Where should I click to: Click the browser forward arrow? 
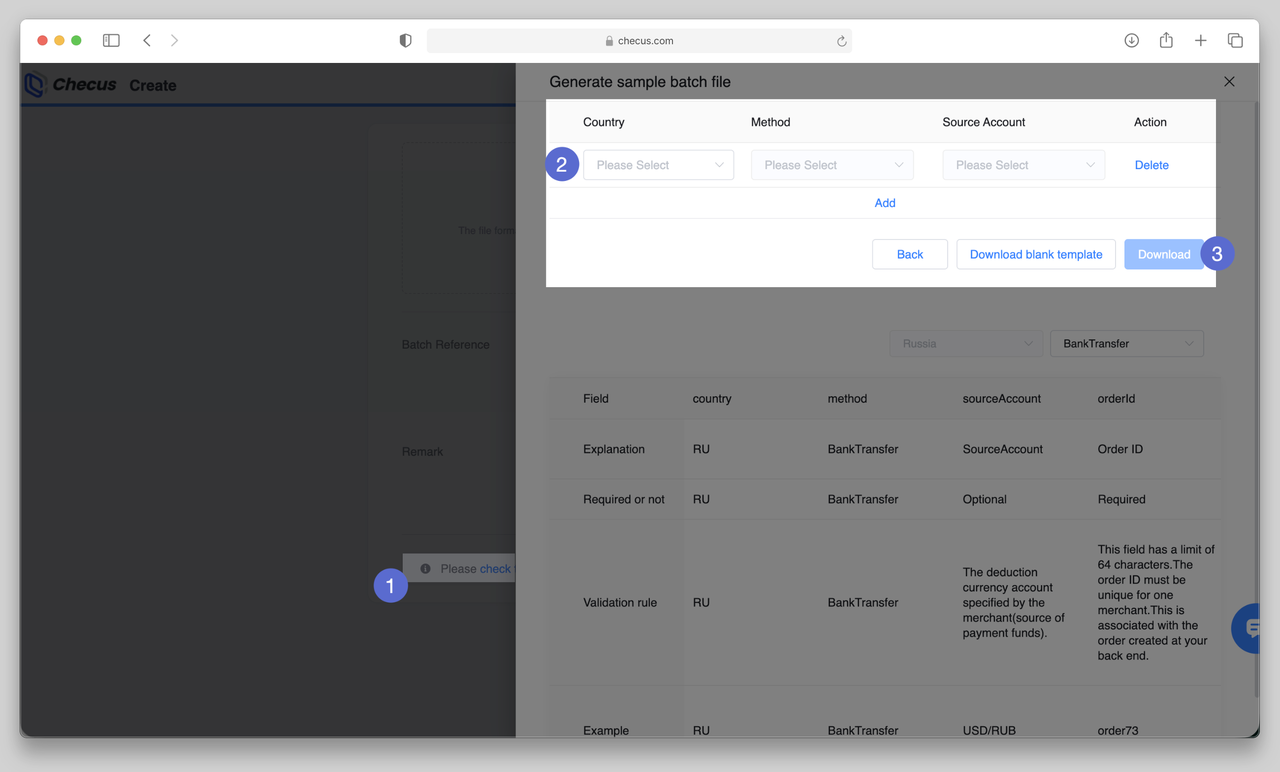174,41
